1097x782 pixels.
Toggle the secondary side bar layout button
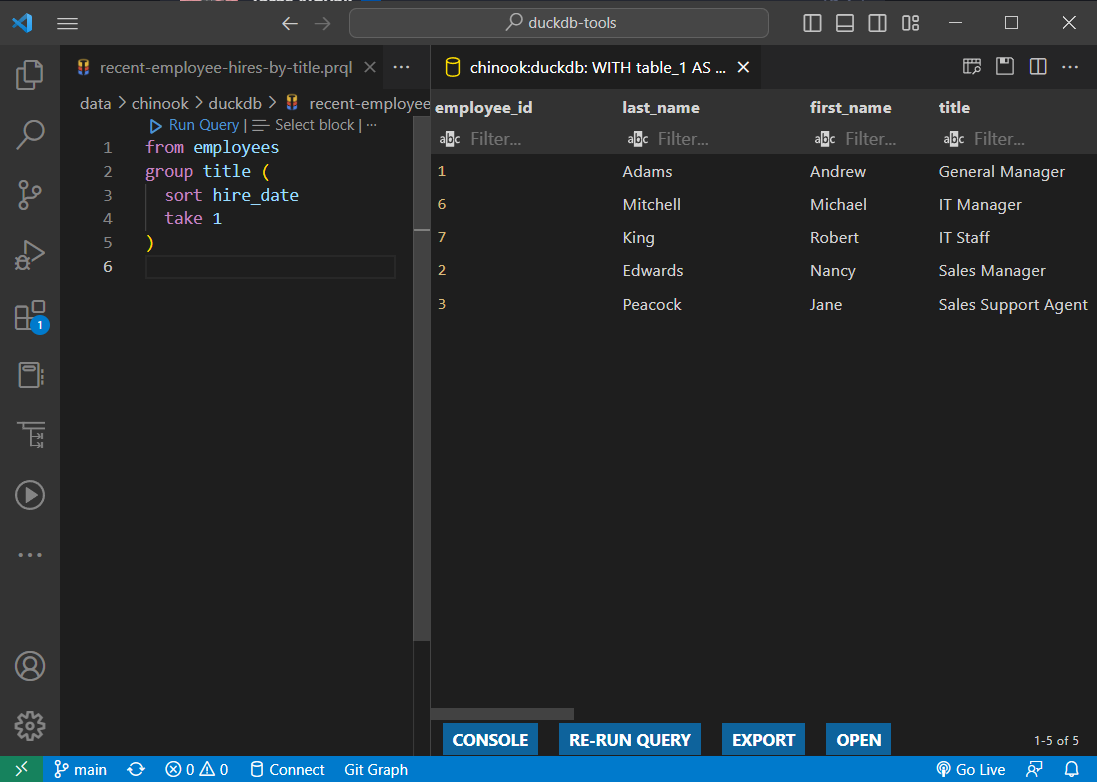[x=877, y=23]
